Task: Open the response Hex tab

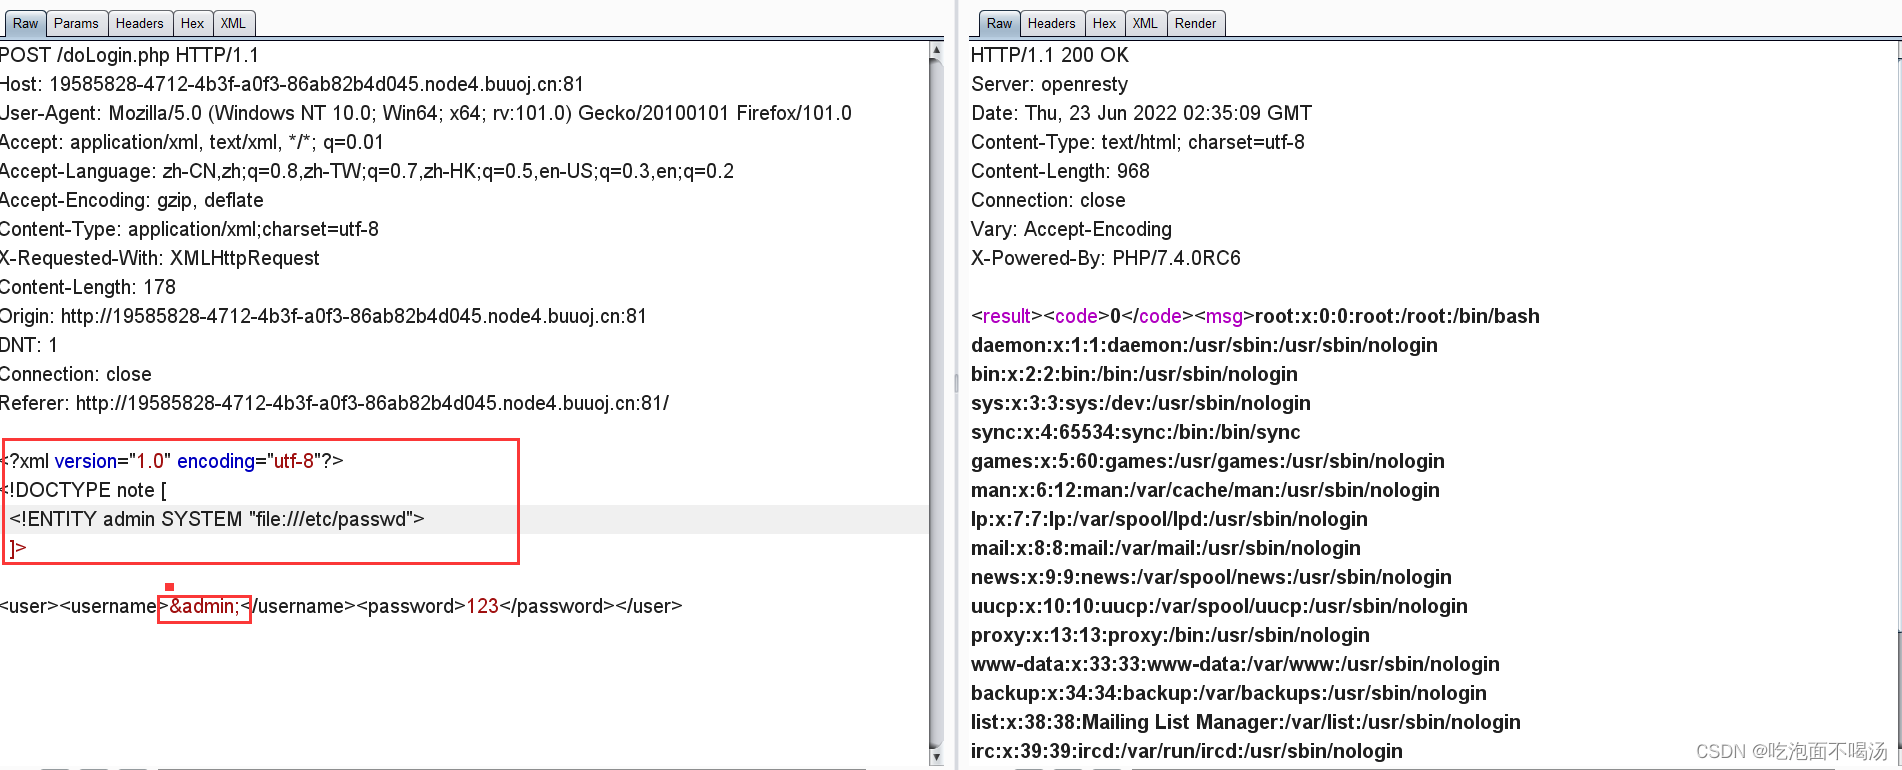Action: (1104, 23)
